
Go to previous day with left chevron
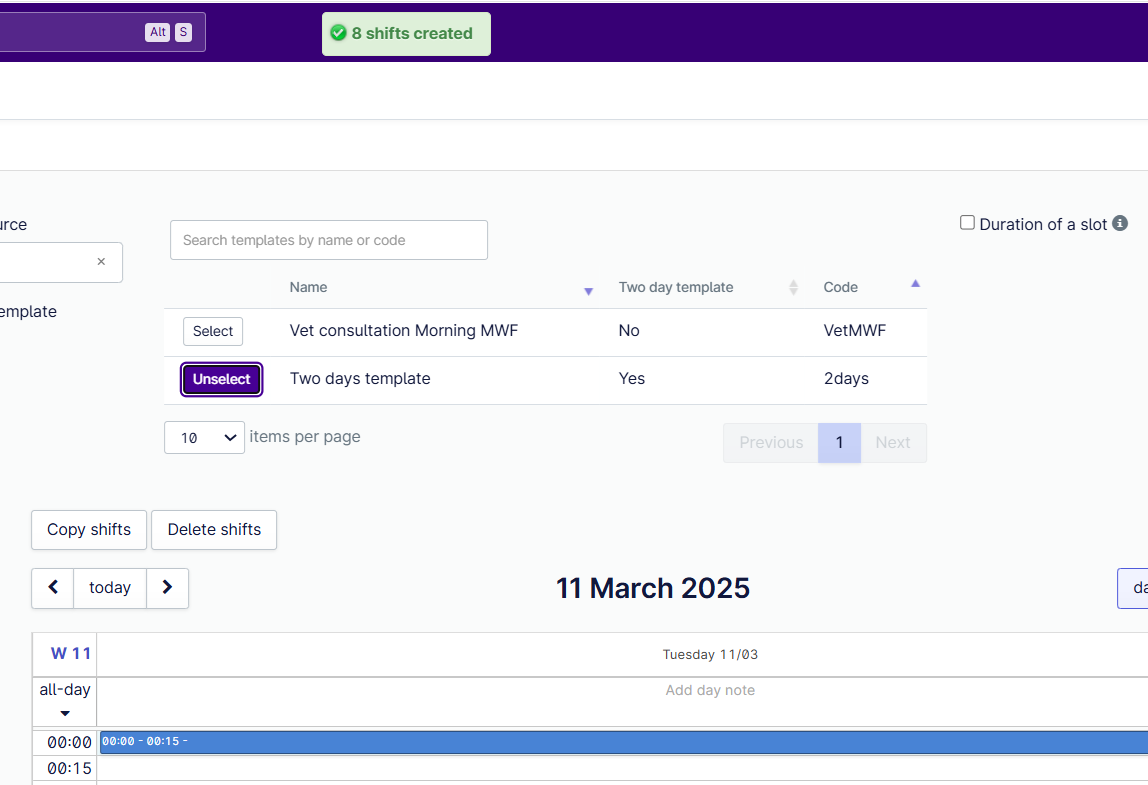click(53, 587)
